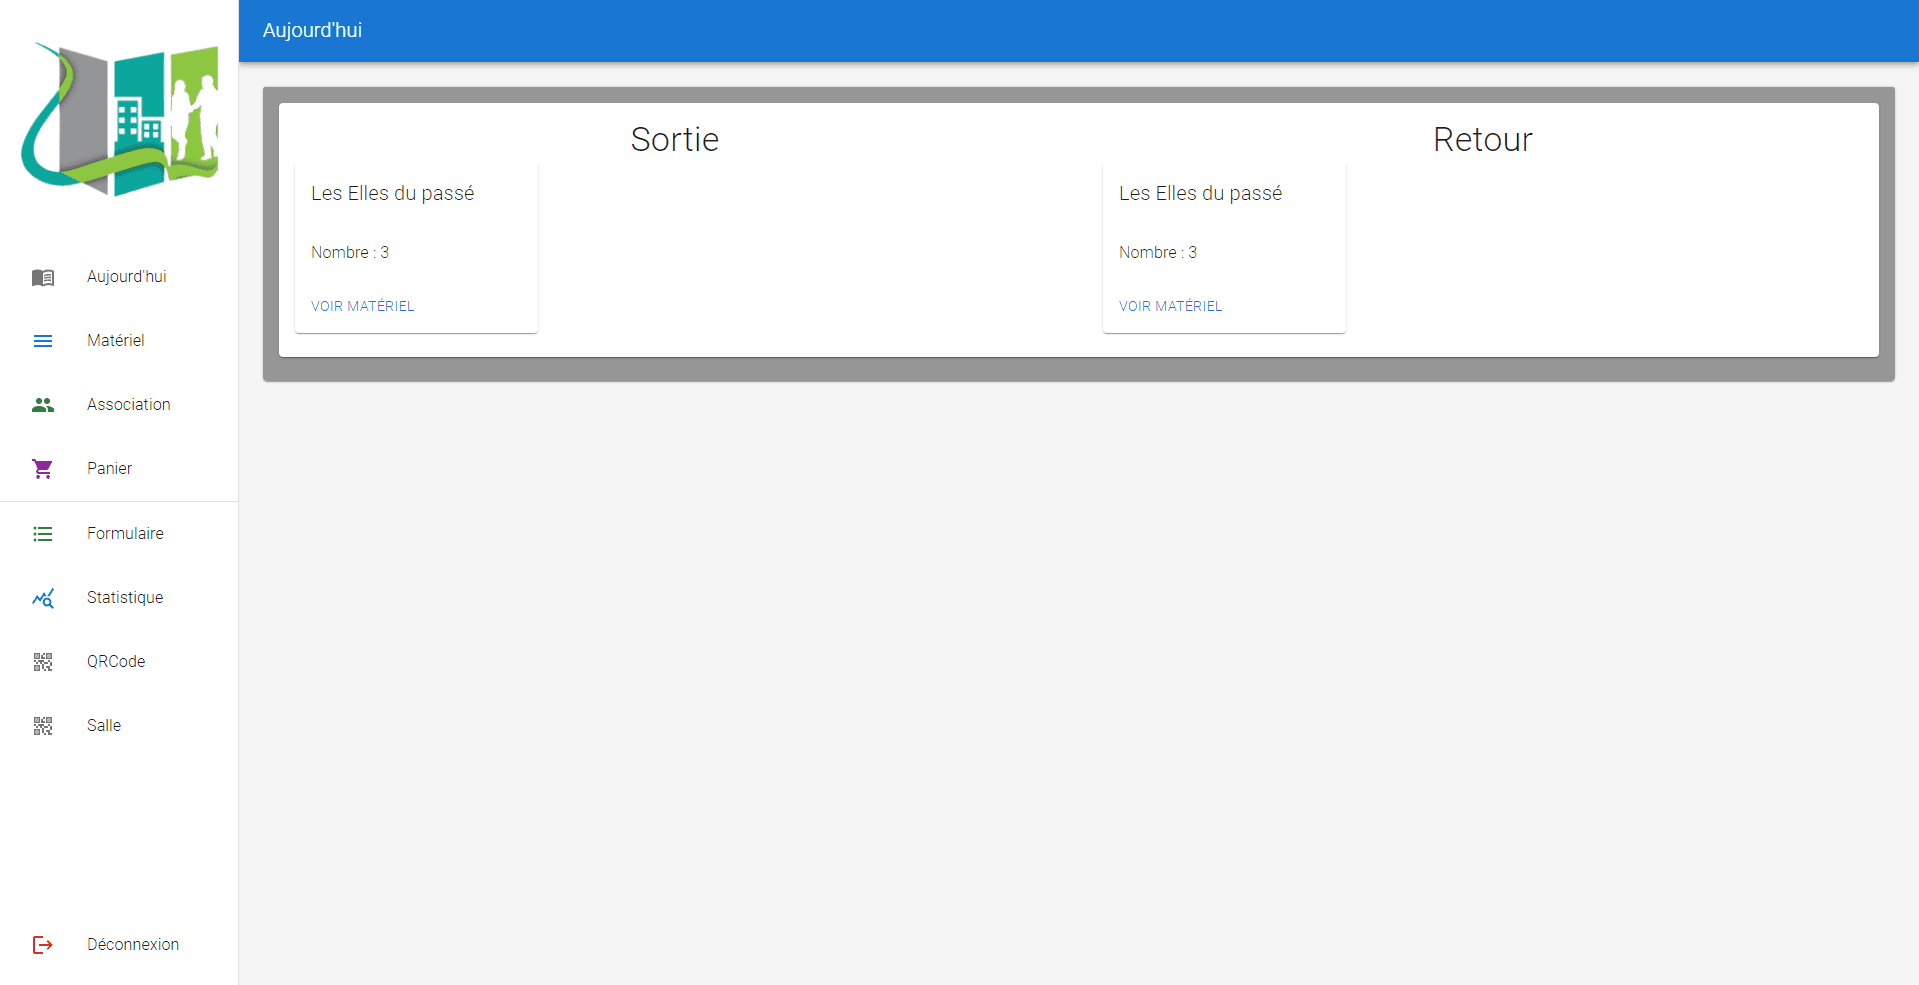Click the green checklist icon for Formulaire
This screenshot has width=1919, height=985.
click(x=43, y=534)
